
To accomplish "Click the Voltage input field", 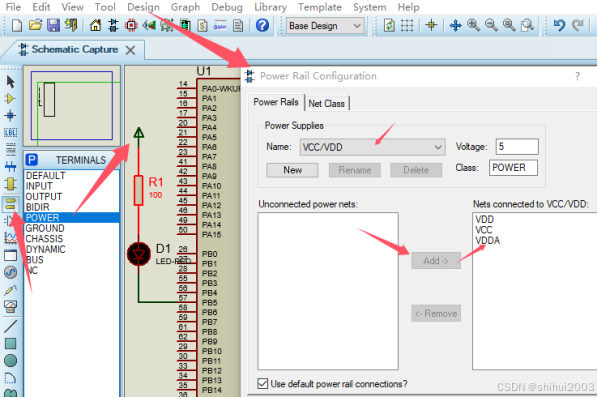I will (x=517, y=147).
